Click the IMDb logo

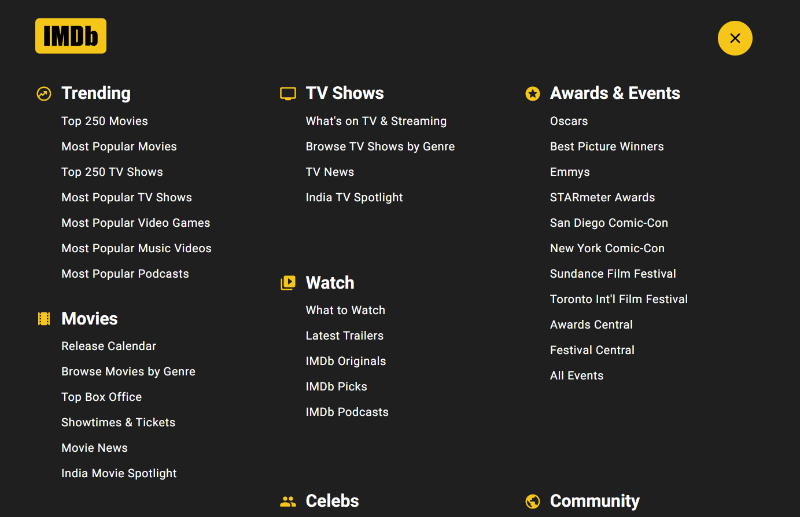70,36
